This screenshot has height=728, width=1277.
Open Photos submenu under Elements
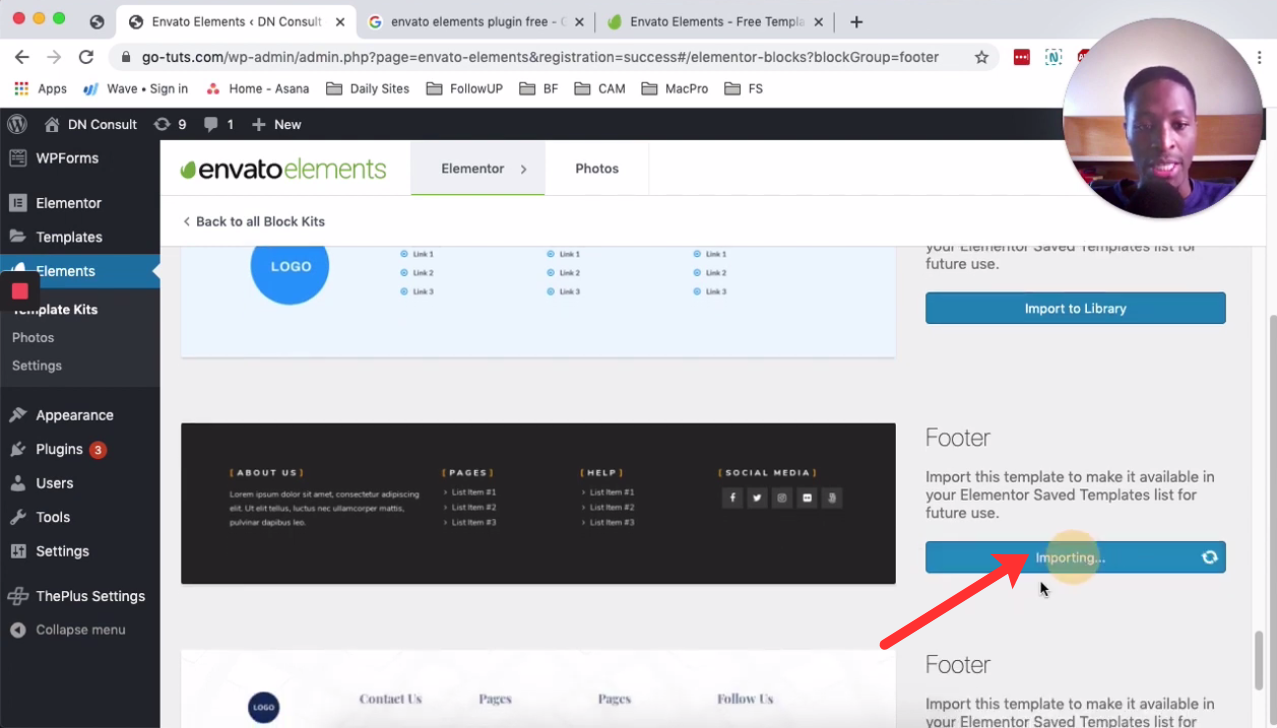33,338
